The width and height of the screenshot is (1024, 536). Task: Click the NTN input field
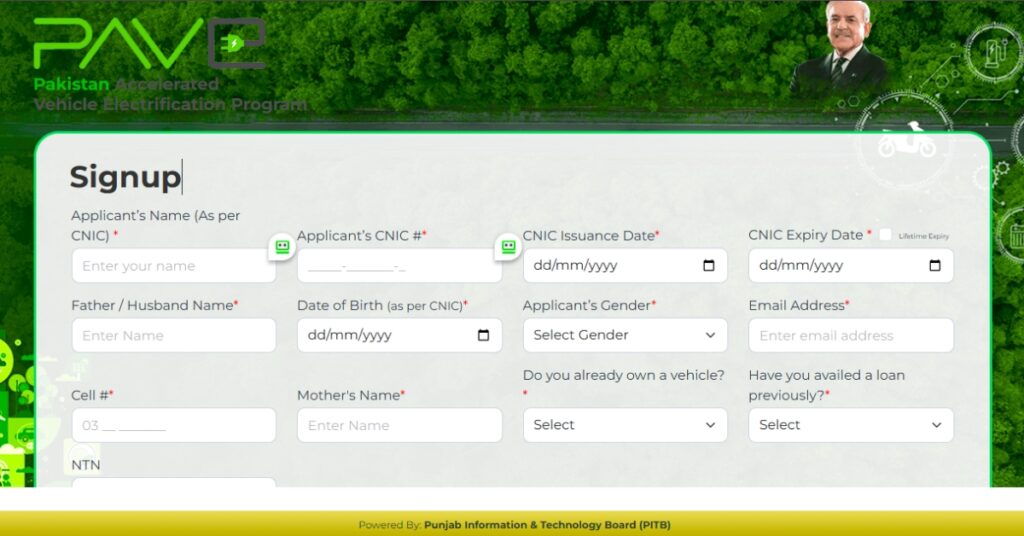click(173, 482)
